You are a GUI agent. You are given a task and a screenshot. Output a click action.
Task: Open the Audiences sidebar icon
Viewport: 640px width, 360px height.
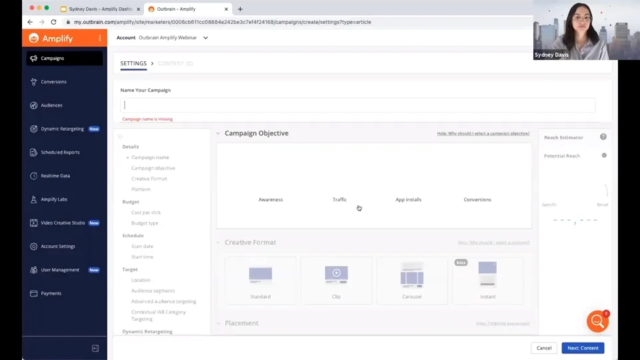33,105
